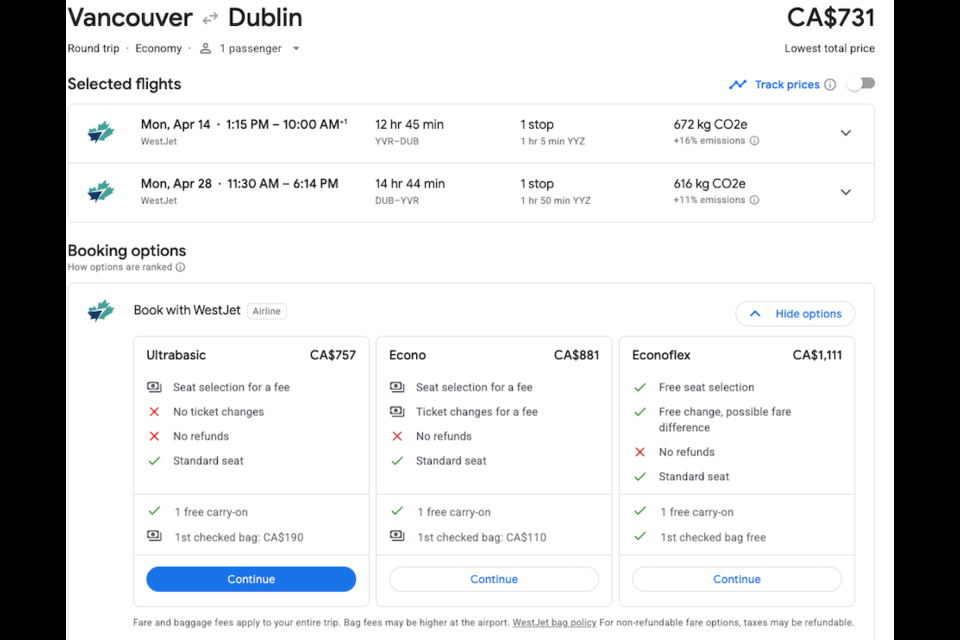The height and width of the screenshot is (640, 960).
Task: Click the round-trip swap arrows icon
Action: (x=210, y=19)
